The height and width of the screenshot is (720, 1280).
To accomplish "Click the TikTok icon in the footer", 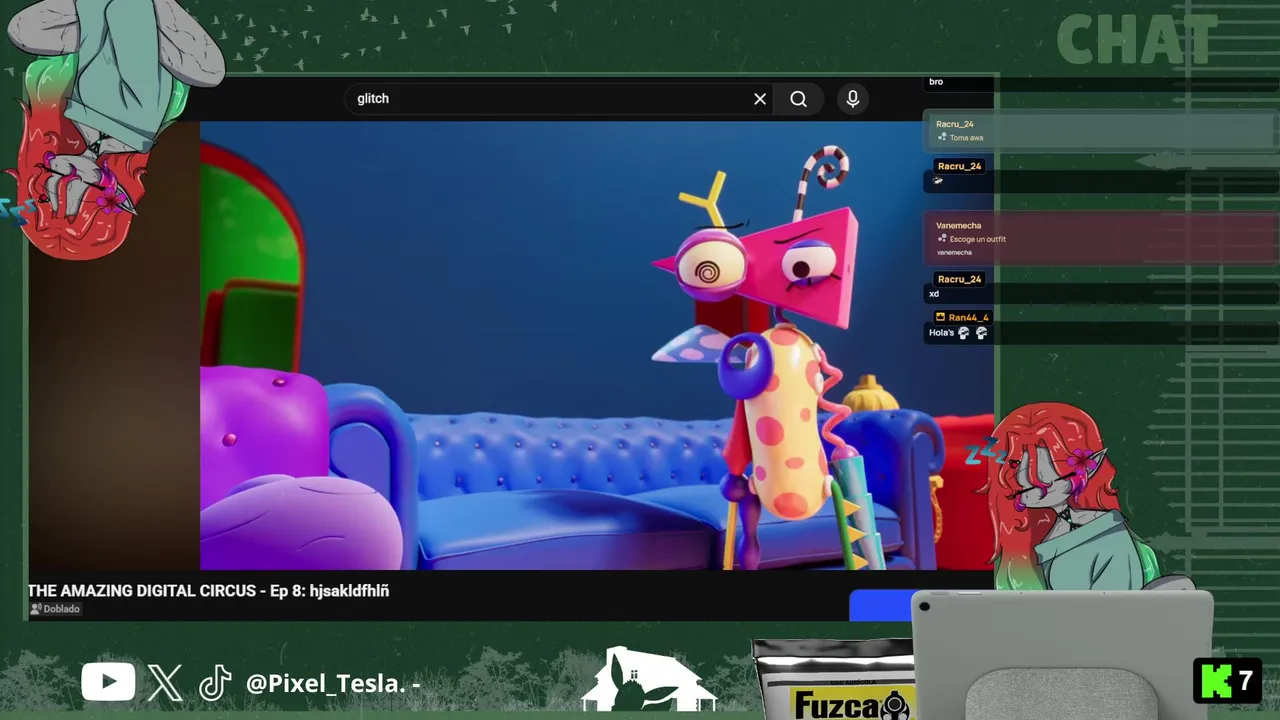I will tap(215, 683).
